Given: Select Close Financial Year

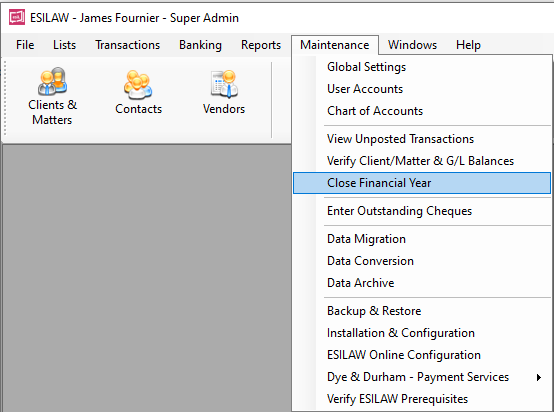Looking at the screenshot, I should (422, 183).
